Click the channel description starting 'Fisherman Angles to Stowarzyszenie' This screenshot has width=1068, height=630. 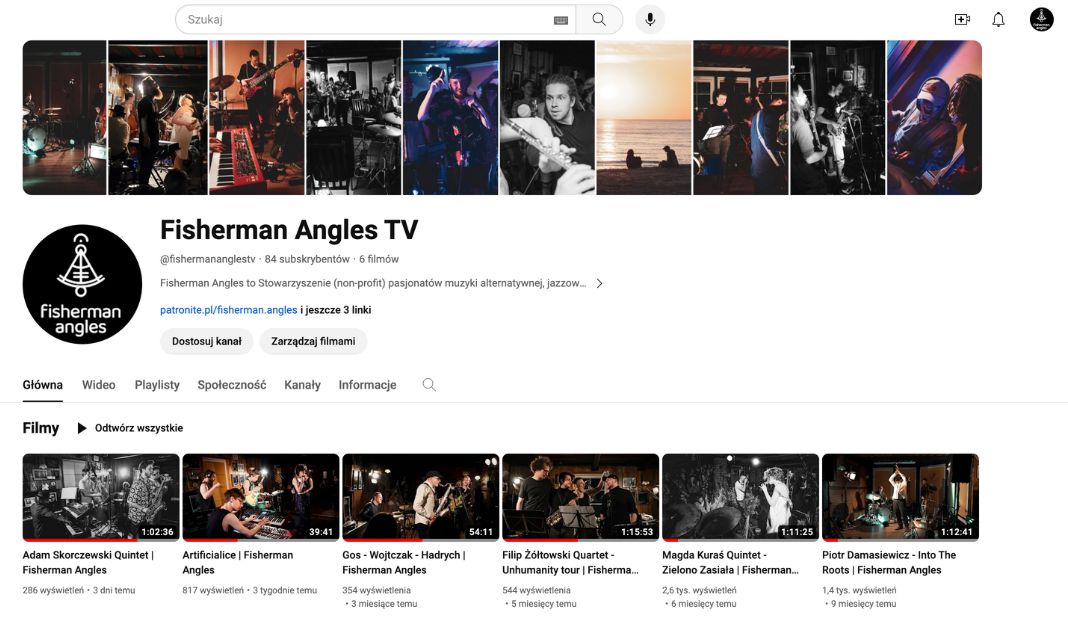click(373, 283)
